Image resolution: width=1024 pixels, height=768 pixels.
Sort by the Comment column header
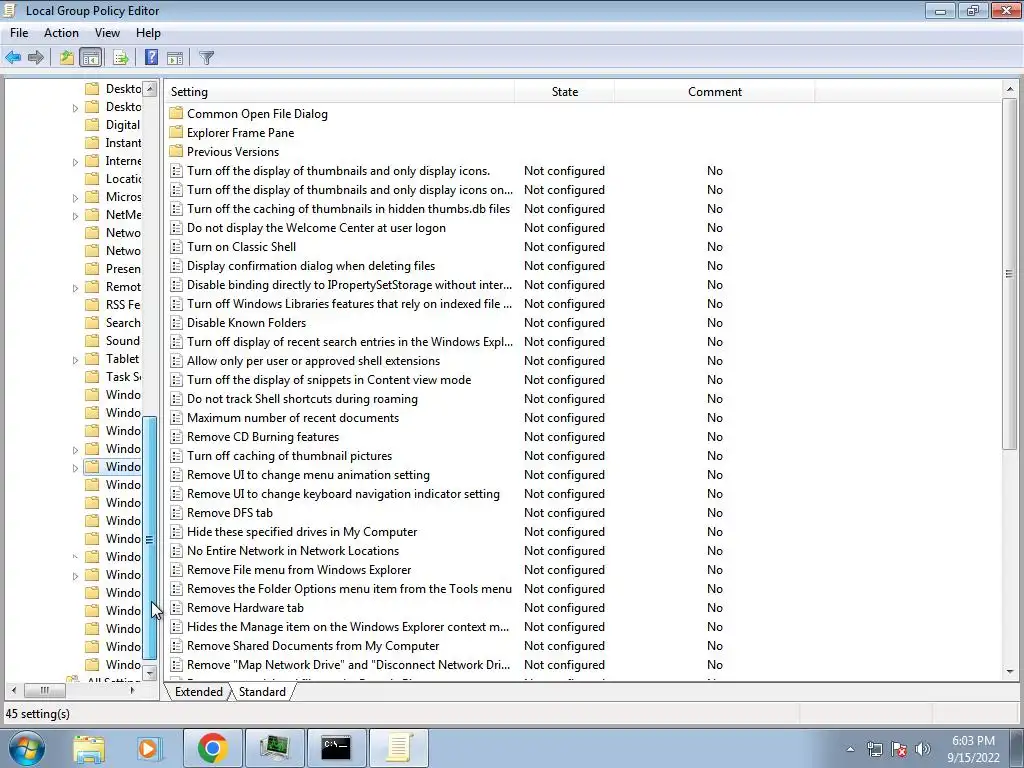pos(714,91)
